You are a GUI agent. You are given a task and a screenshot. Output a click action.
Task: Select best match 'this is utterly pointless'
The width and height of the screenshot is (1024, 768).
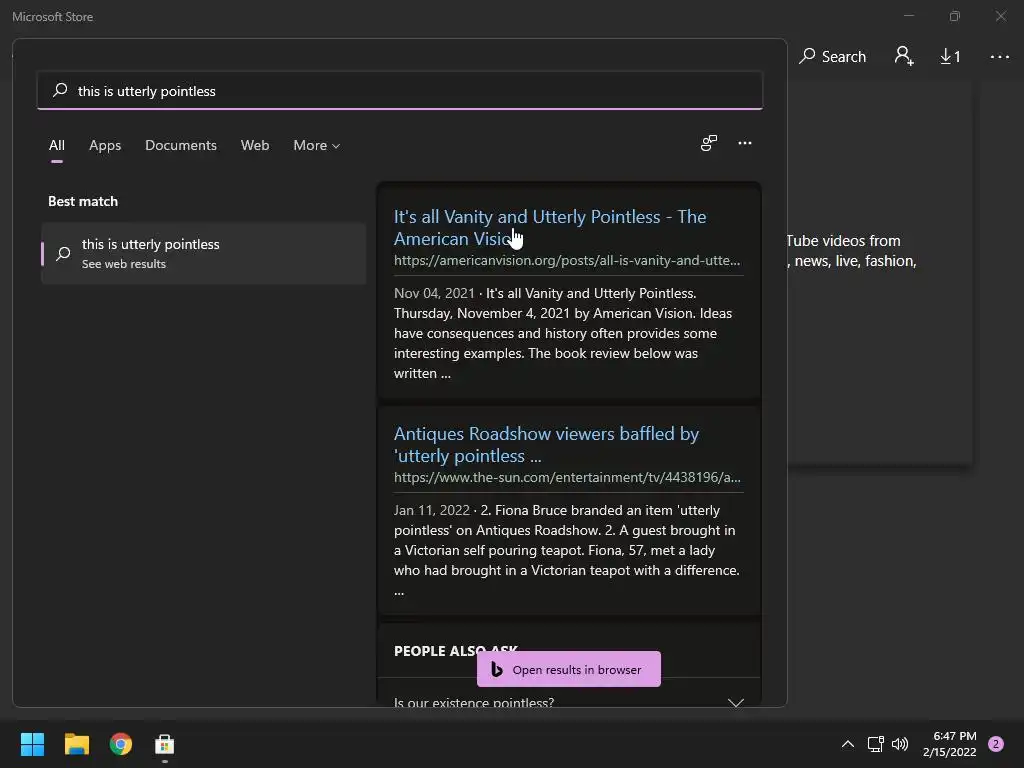tap(203, 253)
